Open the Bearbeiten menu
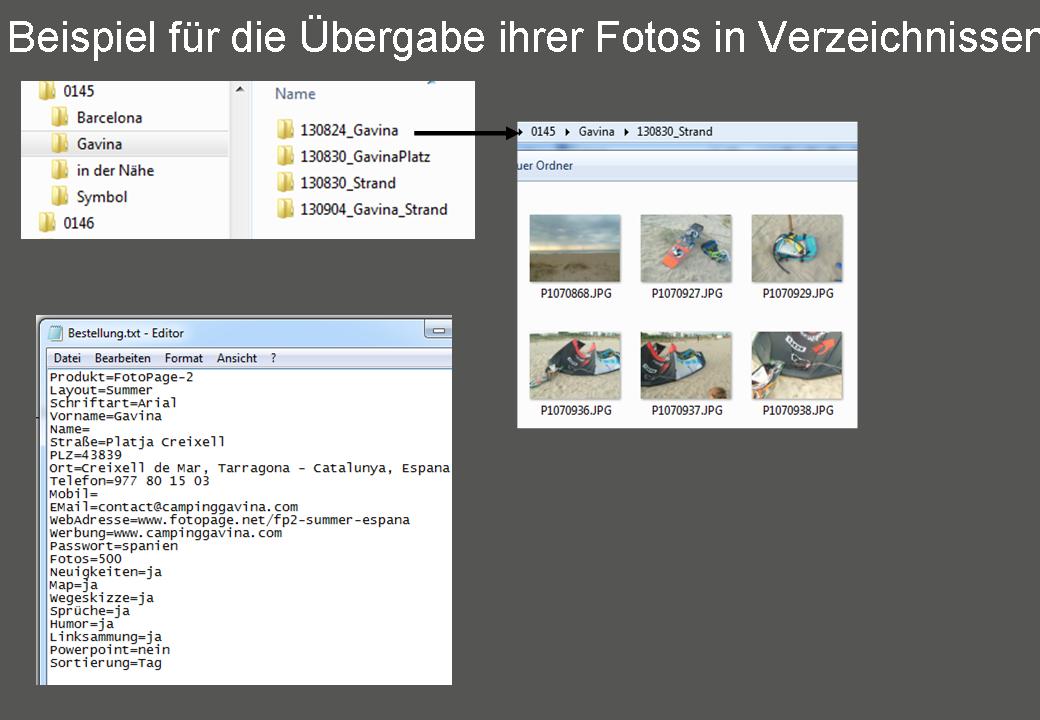The height and width of the screenshot is (720, 1040). [123, 358]
